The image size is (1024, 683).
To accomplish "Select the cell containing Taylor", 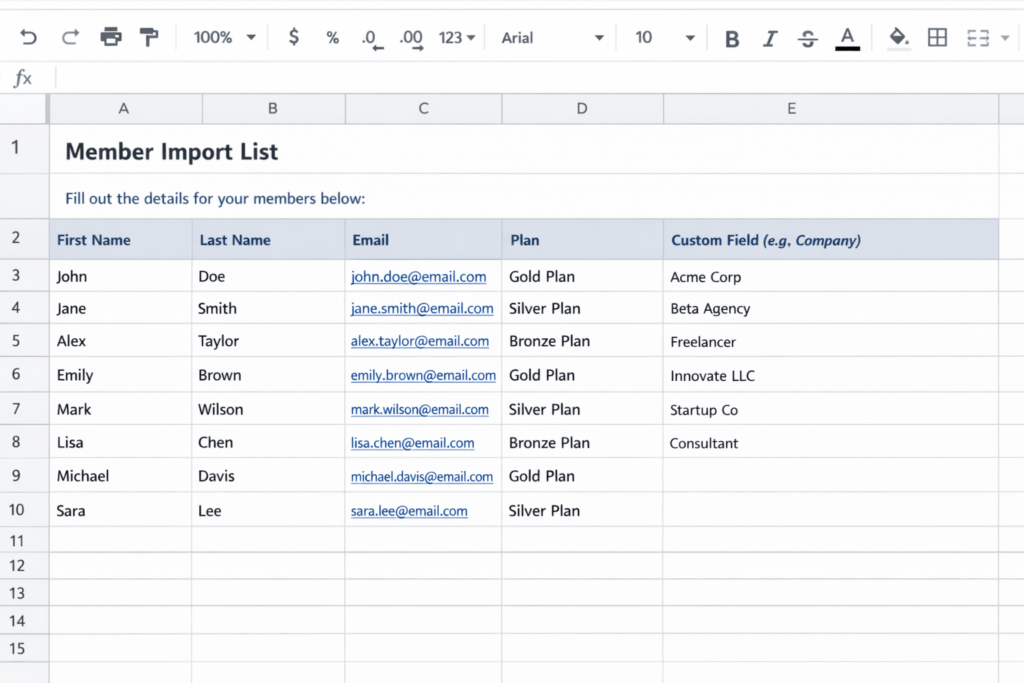I will (268, 341).
